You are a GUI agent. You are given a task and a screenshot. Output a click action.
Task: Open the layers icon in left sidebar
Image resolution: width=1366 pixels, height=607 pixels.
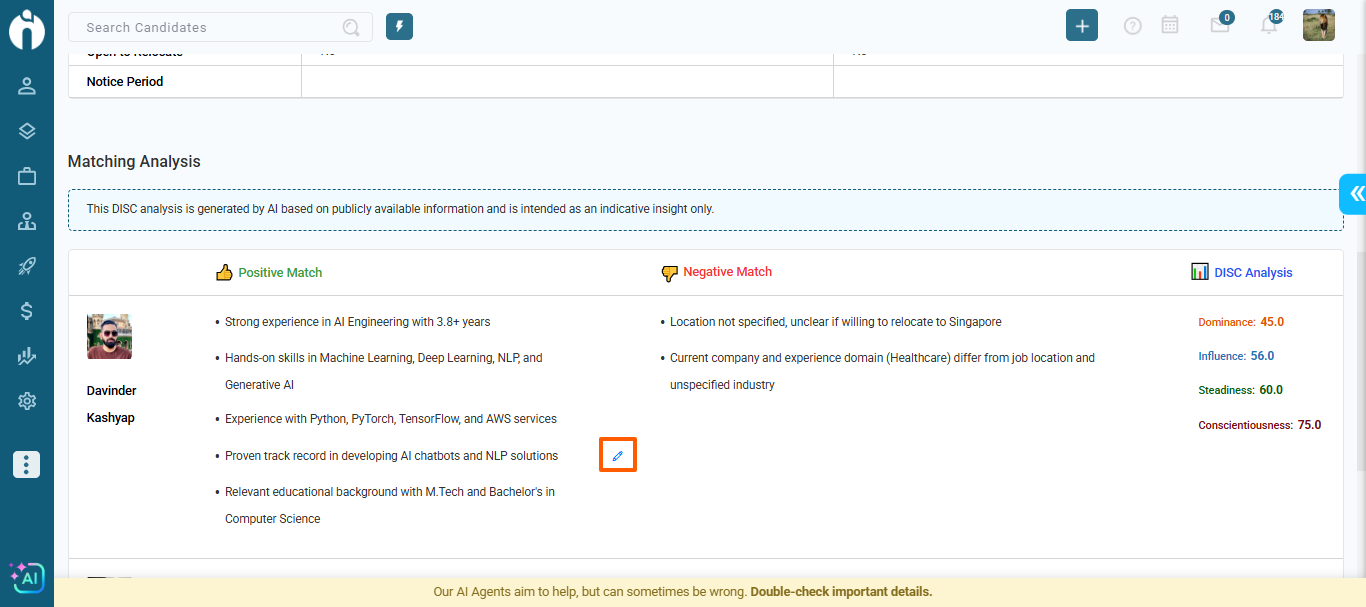tap(27, 131)
